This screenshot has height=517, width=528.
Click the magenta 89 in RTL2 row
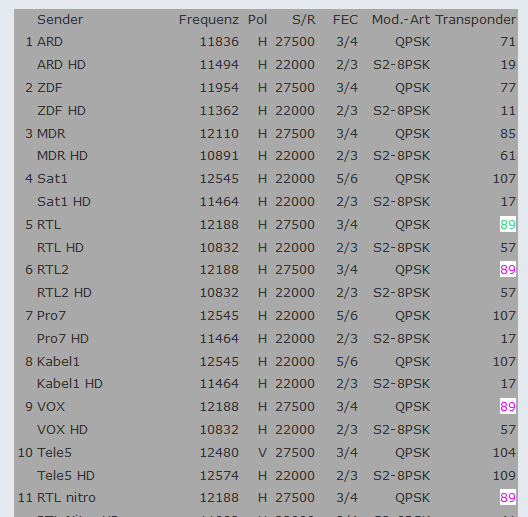point(508,269)
